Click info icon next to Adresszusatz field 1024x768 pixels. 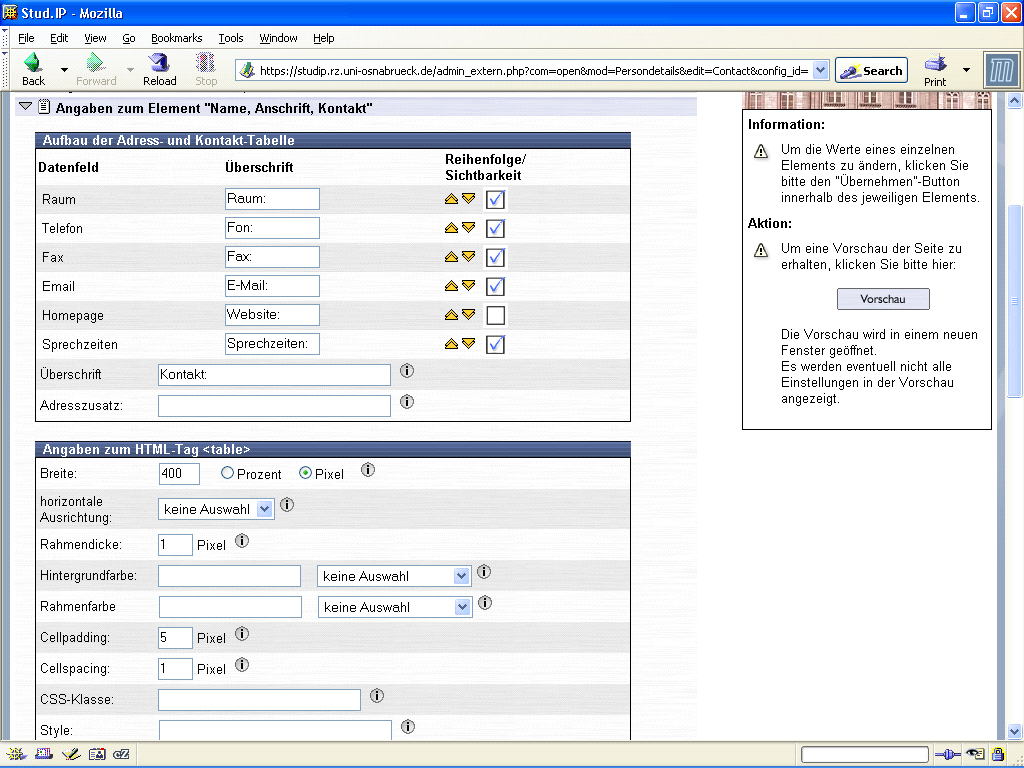click(407, 402)
